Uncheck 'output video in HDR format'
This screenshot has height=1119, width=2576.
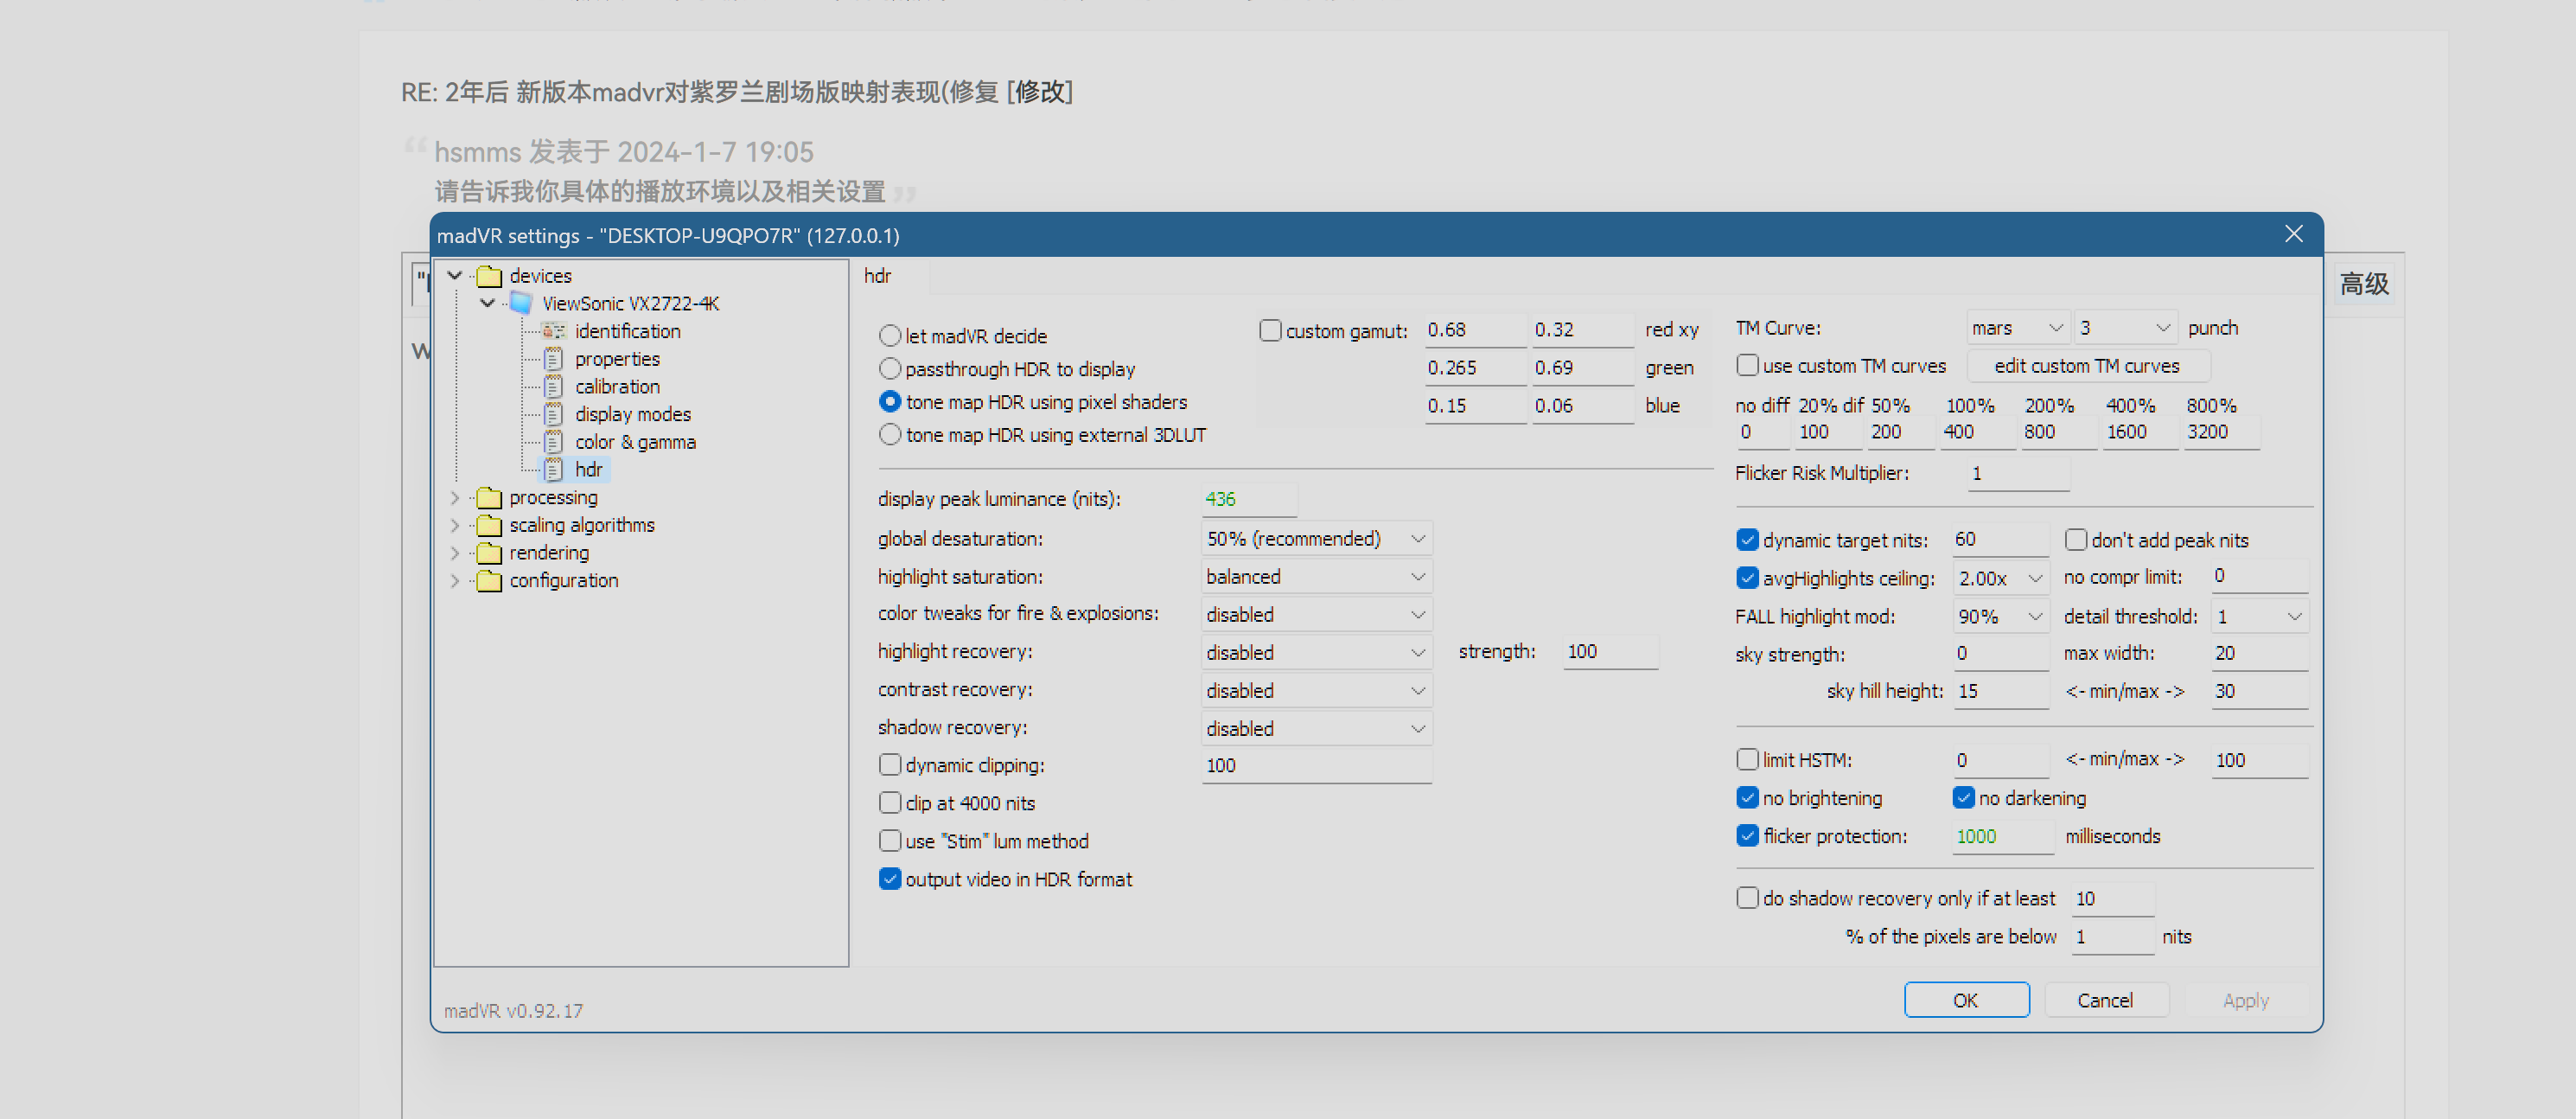pyautogui.click(x=890, y=879)
